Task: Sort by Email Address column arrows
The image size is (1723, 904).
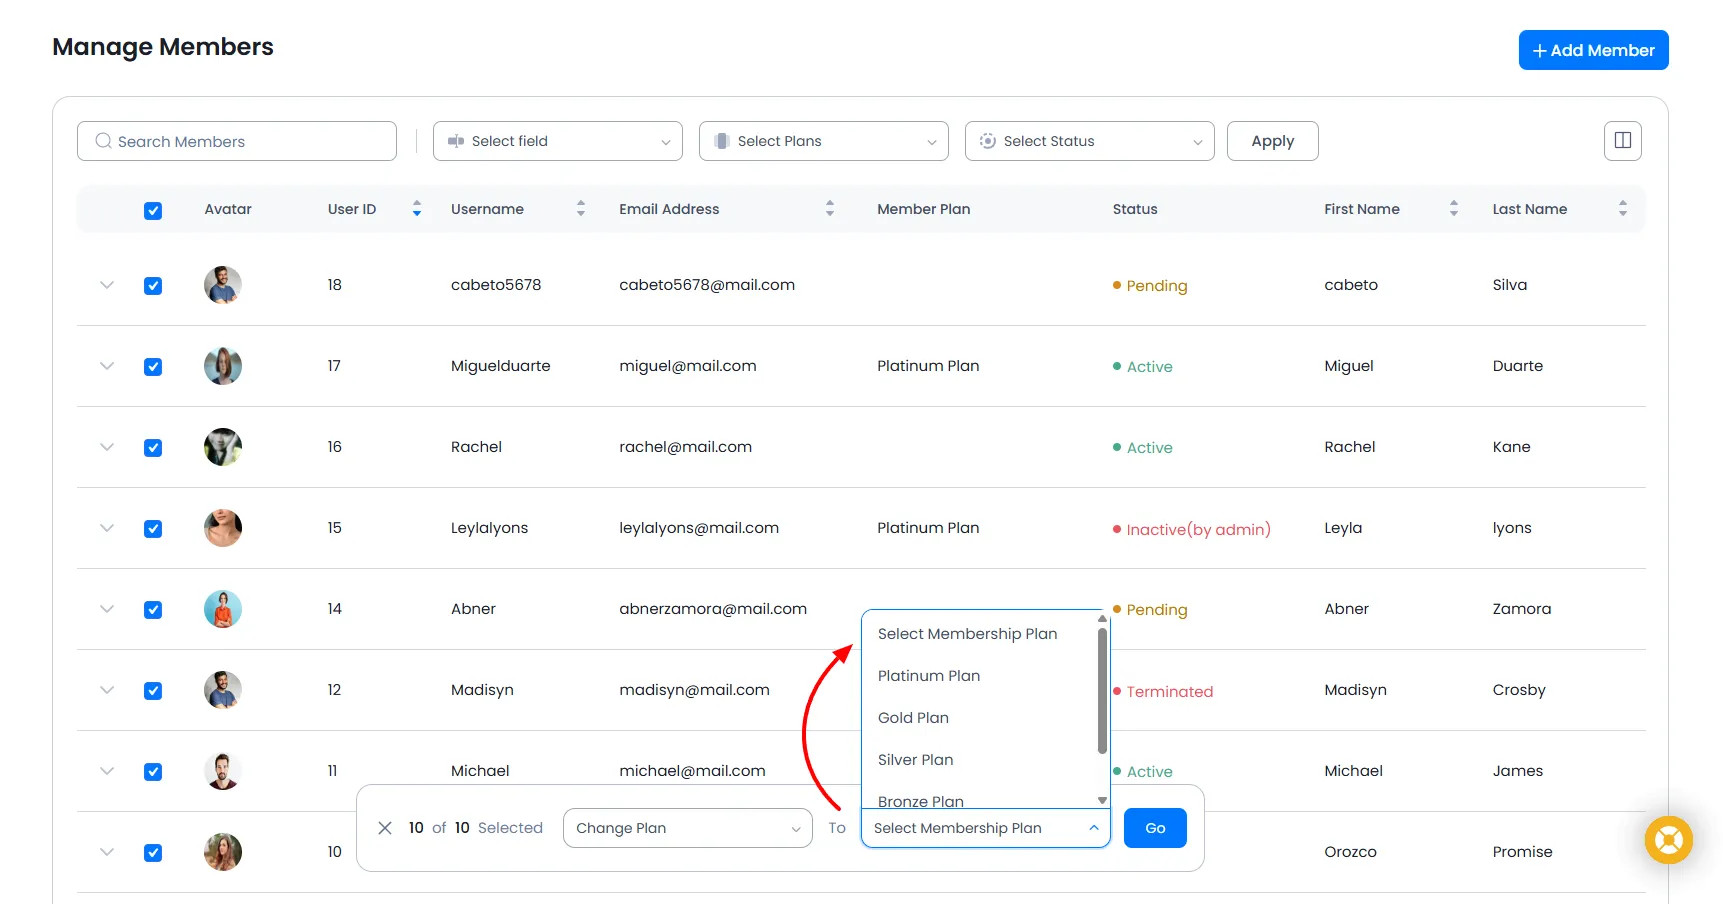Action: 829,209
